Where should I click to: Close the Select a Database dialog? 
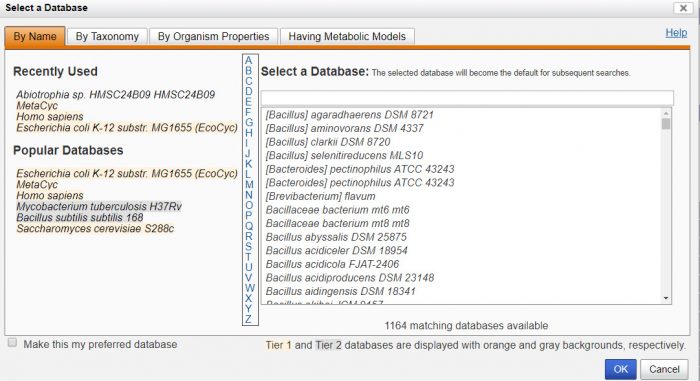[683, 8]
